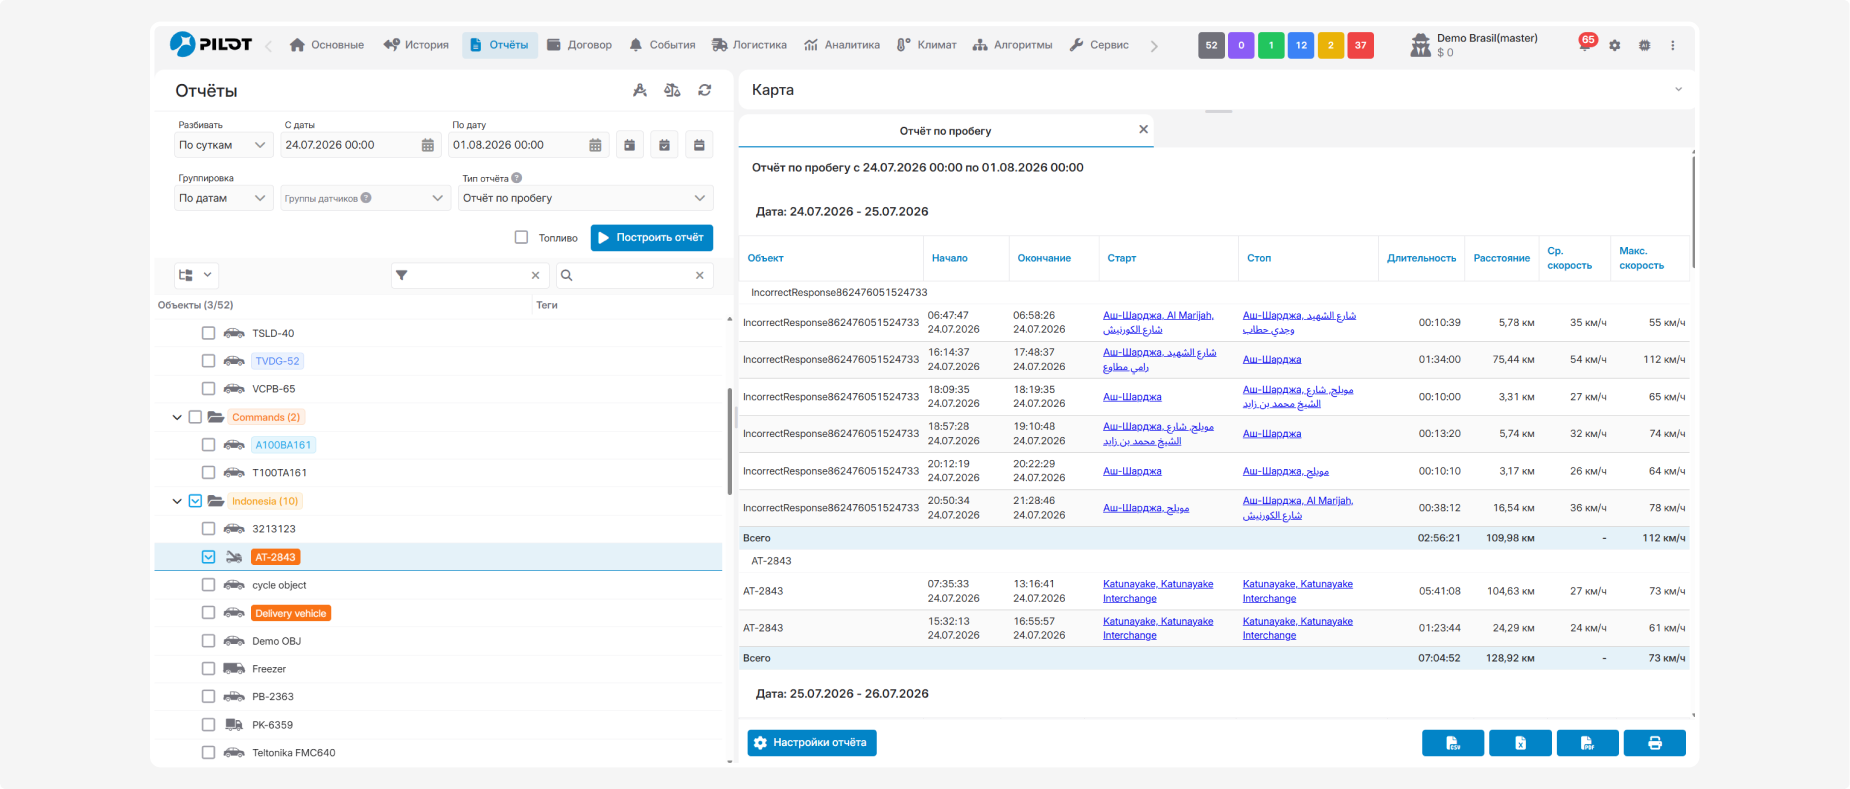This screenshot has height=789, width=1850.
Task: Click the Построить отчёт button
Action: click(652, 237)
